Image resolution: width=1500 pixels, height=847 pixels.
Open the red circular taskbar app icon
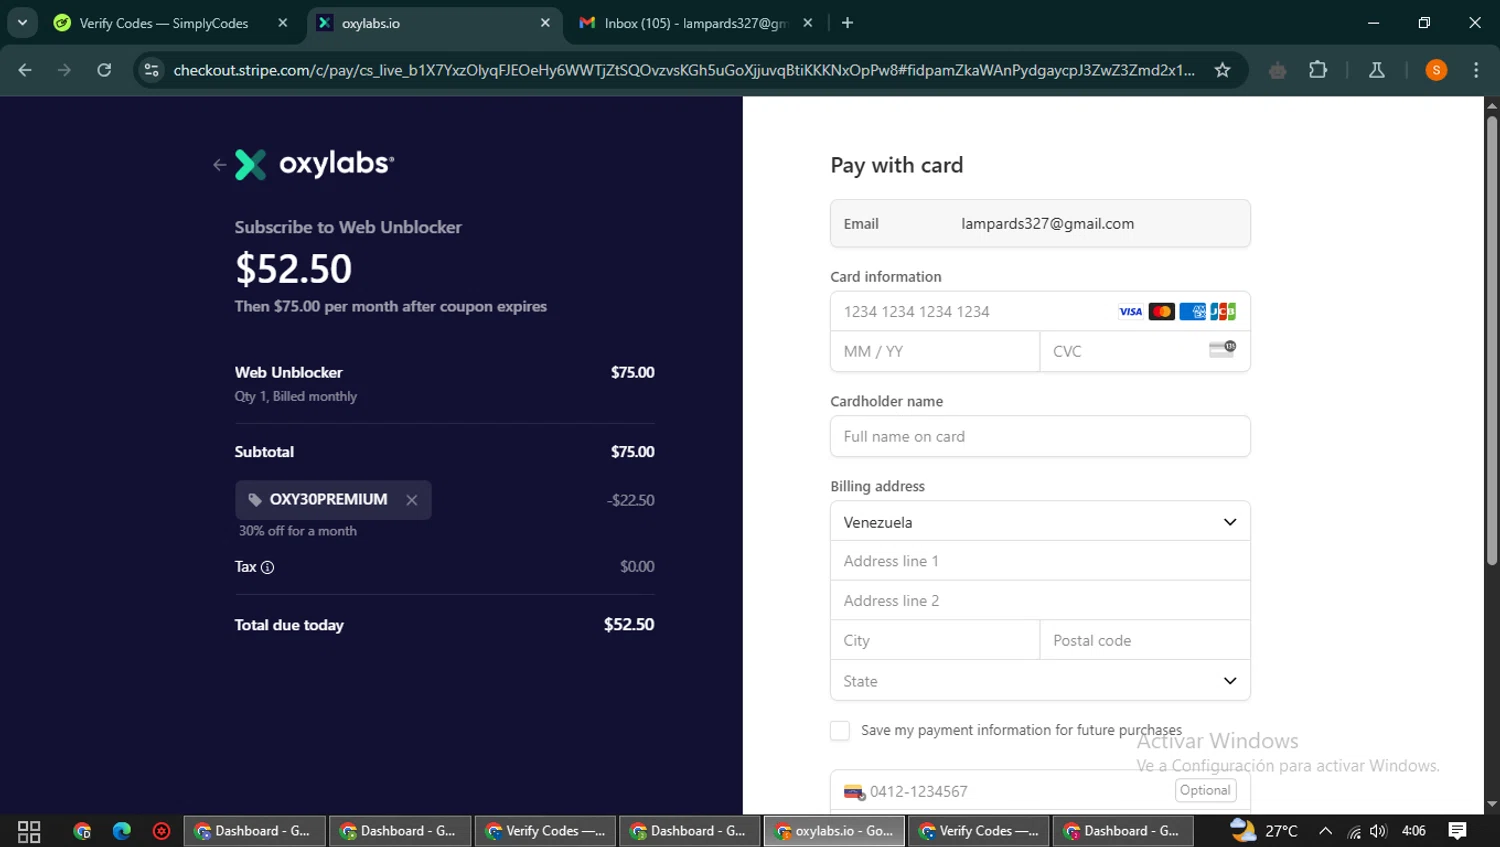coord(161,831)
